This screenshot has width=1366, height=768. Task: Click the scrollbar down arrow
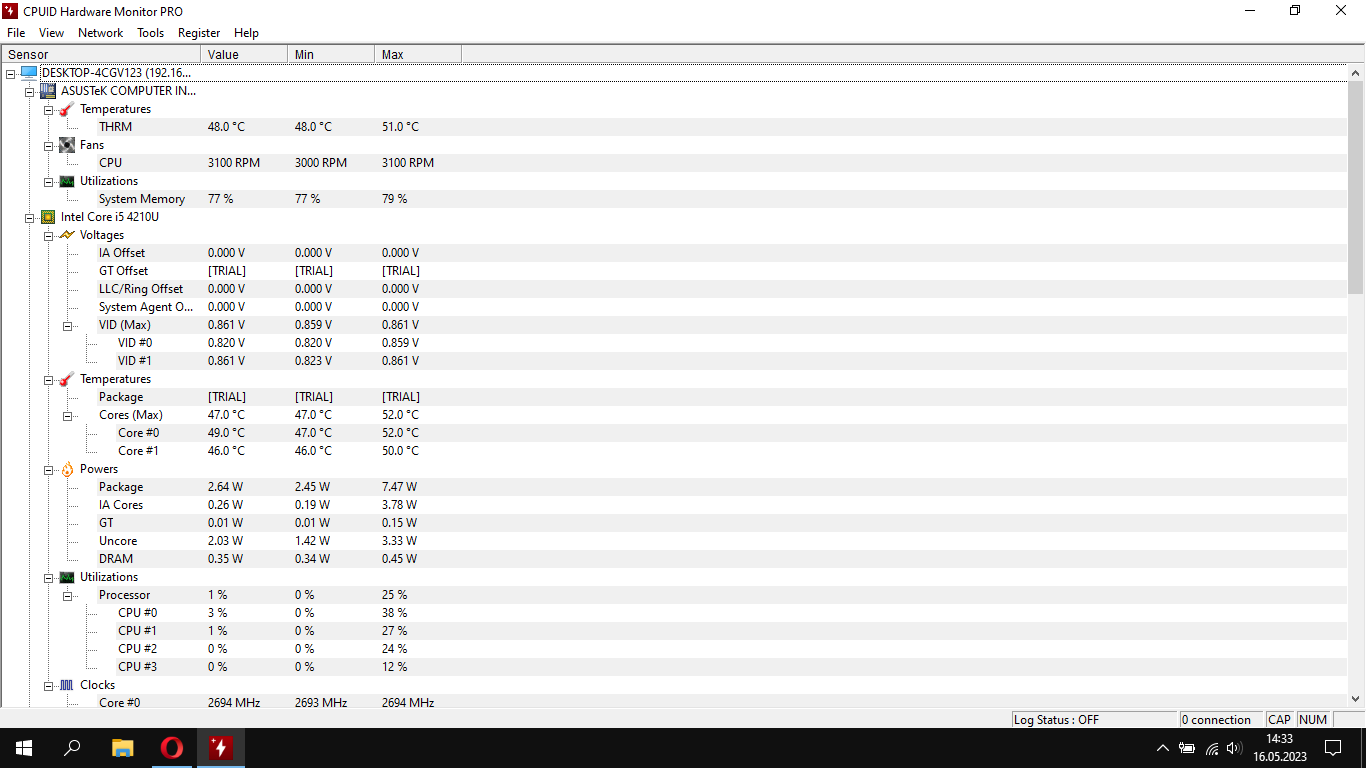point(1357,699)
